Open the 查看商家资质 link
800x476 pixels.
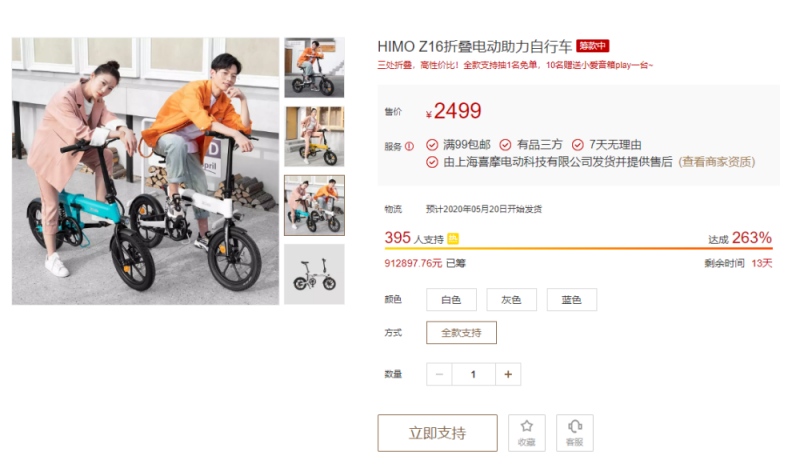tap(717, 162)
